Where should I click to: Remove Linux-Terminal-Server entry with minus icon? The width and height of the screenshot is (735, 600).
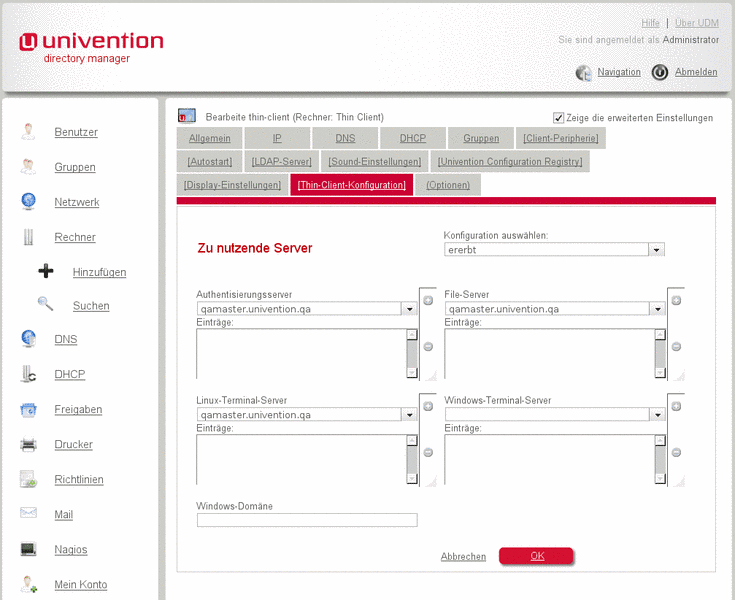tap(428, 453)
